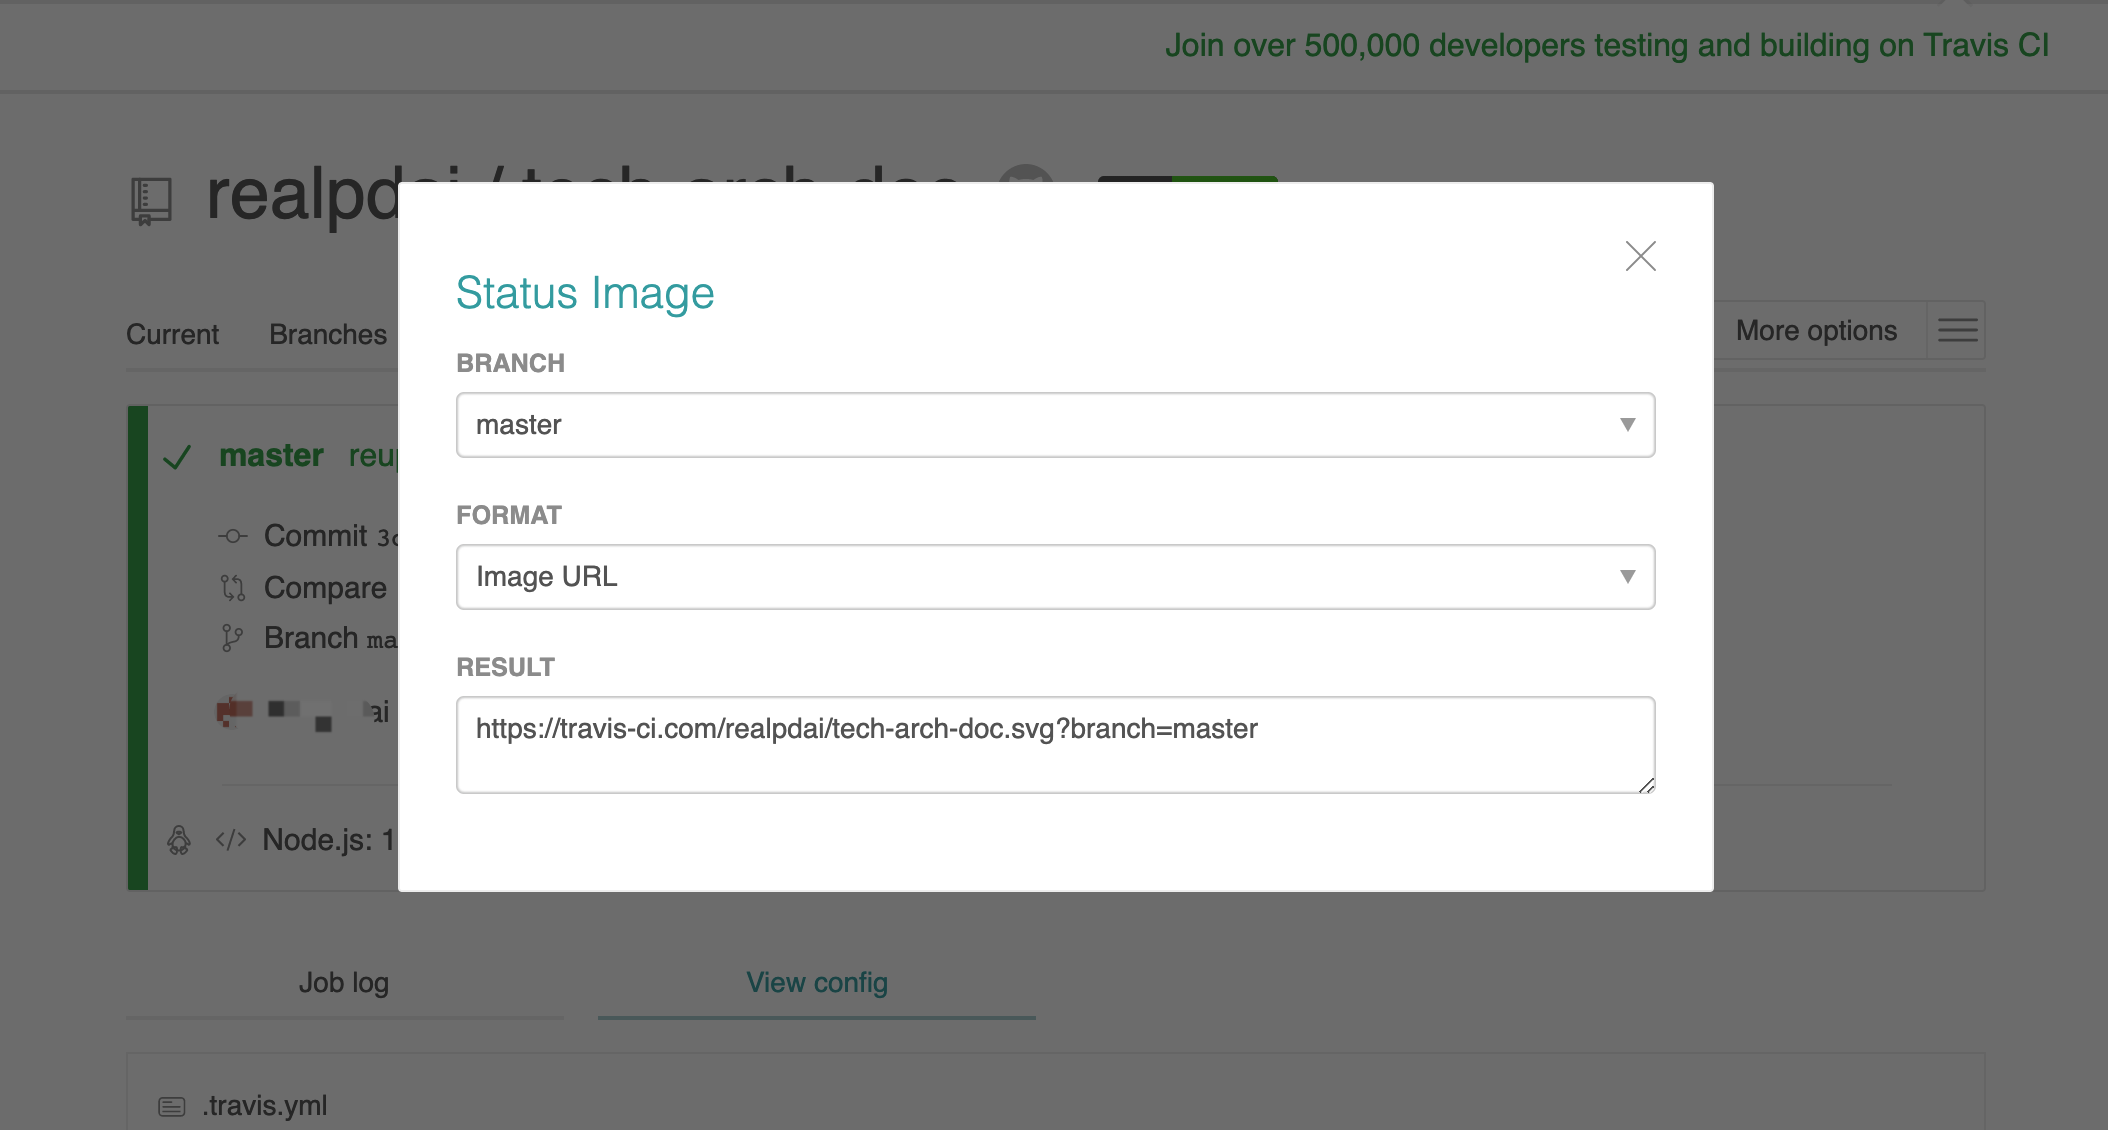The image size is (2108, 1130).
Task: Click the Join over 500,000 developers link
Action: [1606, 46]
